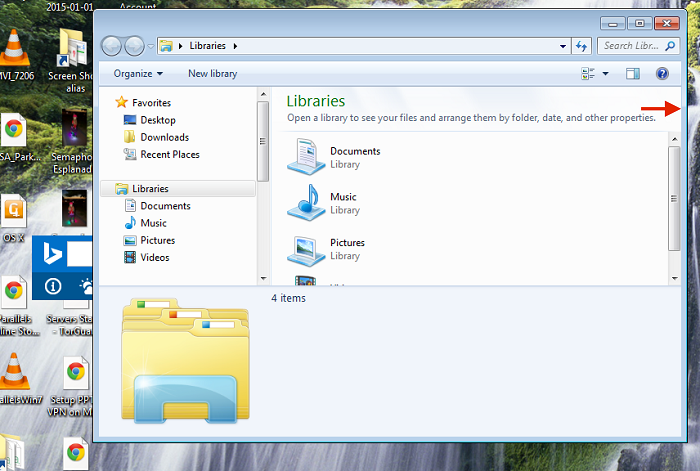Screen dimensions: 700x471
Task: Click the navigation pane scrollbar thumb
Action: (263, 142)
